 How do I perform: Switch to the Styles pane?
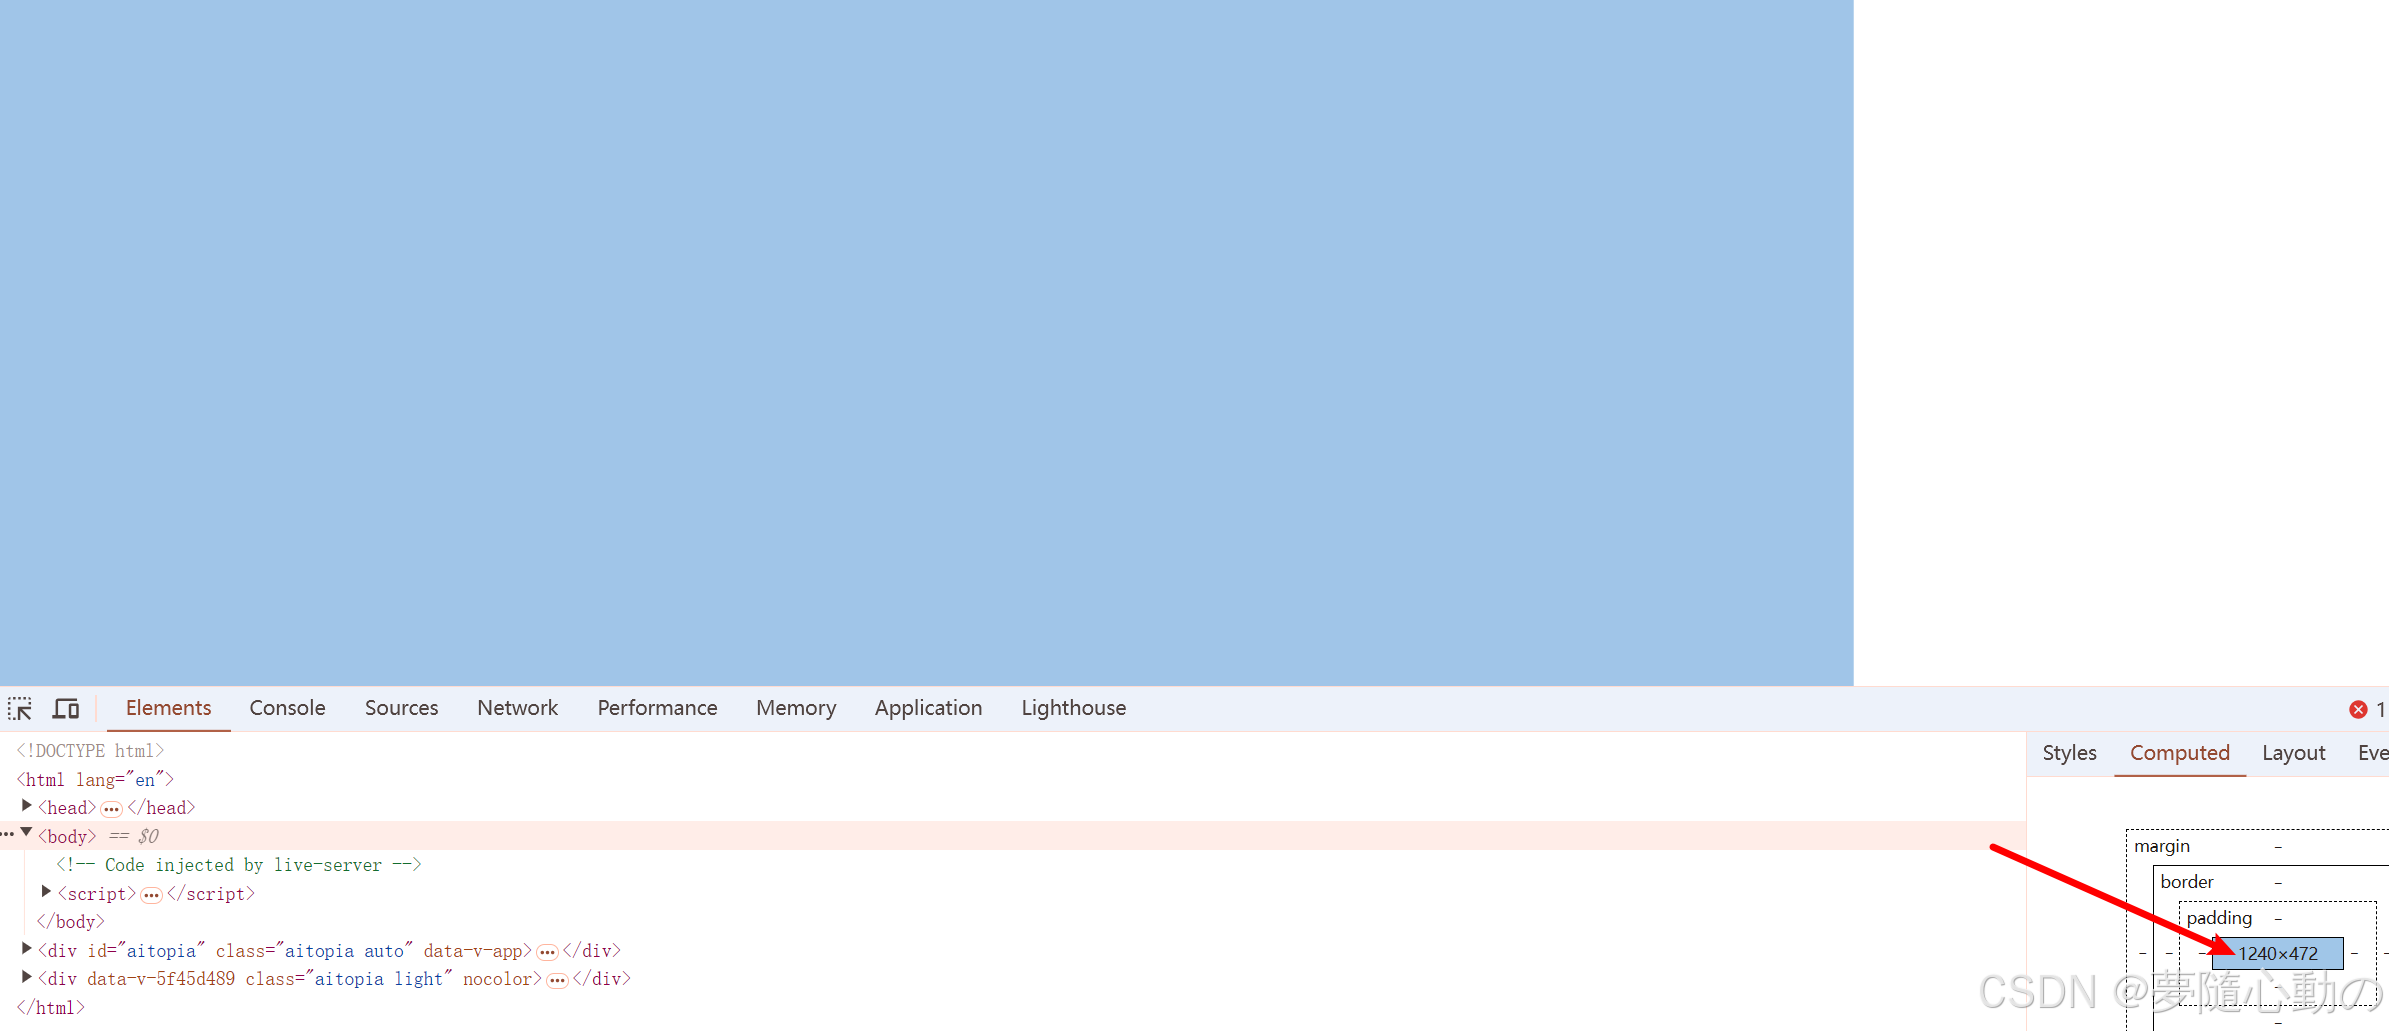[2069, 753]
